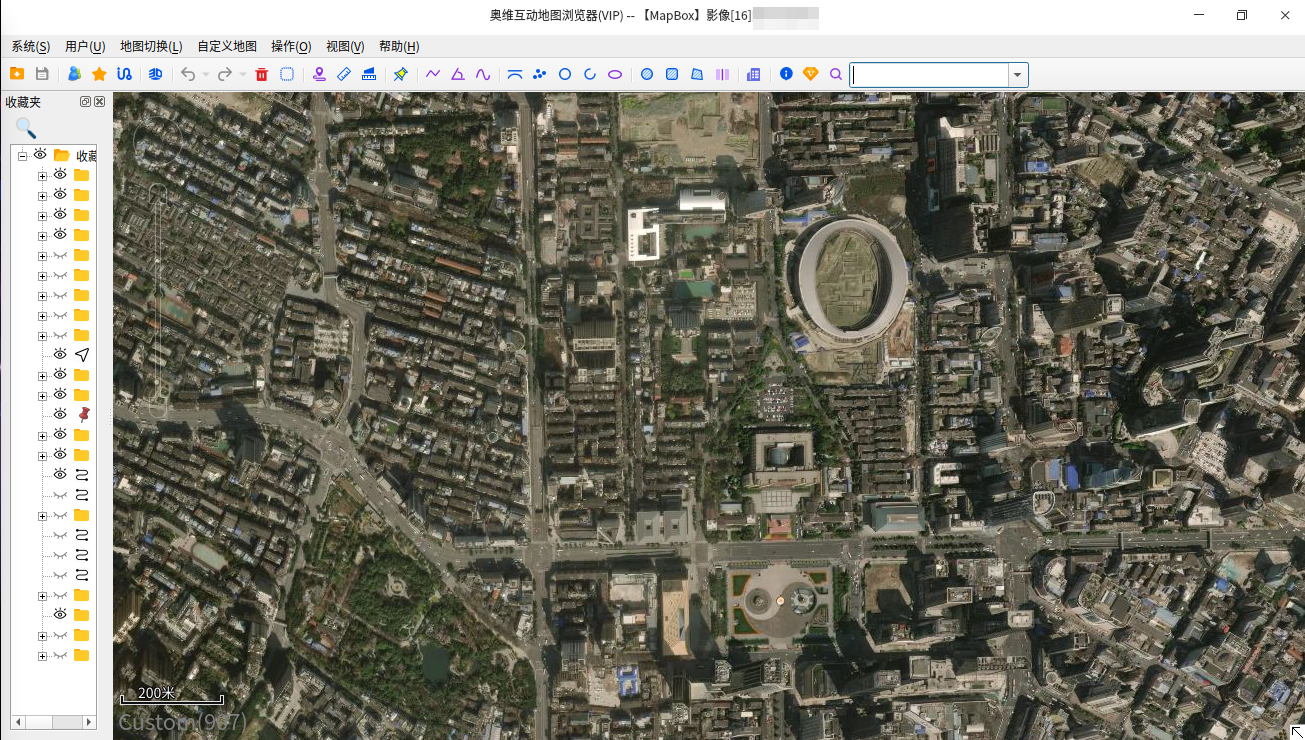1305x740 pixels.
Task: Click inside the toolbar search input field
Action: point(928,75)
